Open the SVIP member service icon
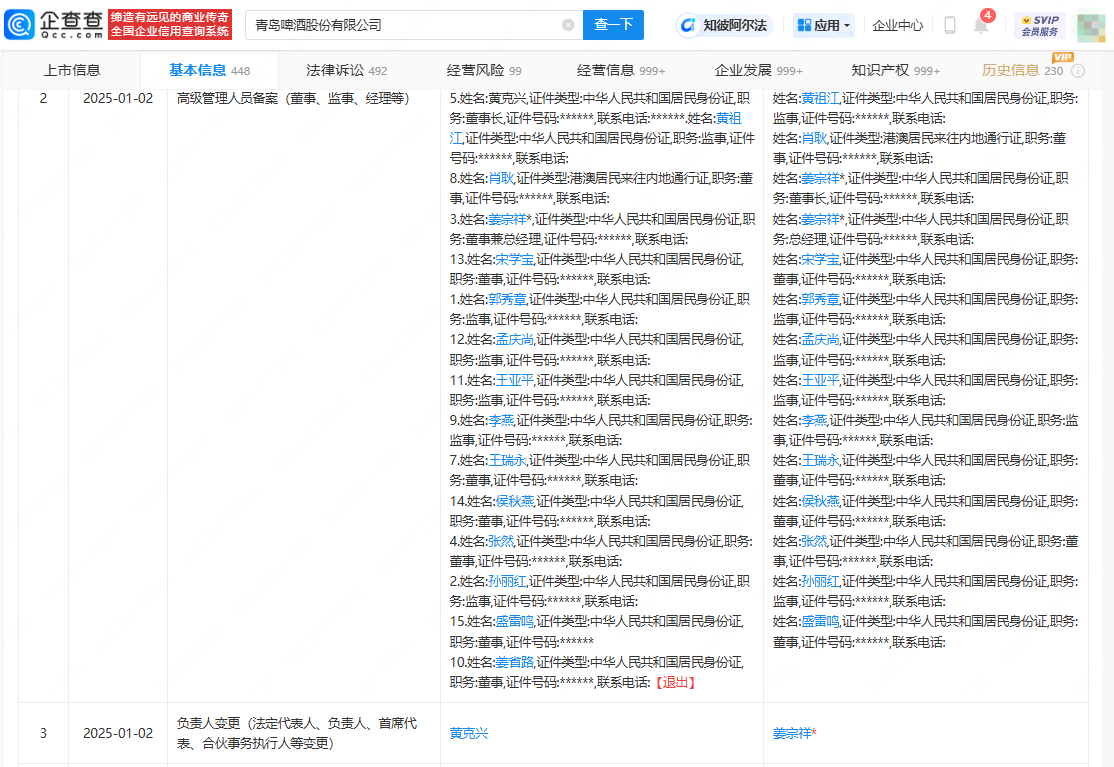The image size is (1114, 767). (1040, 26)
